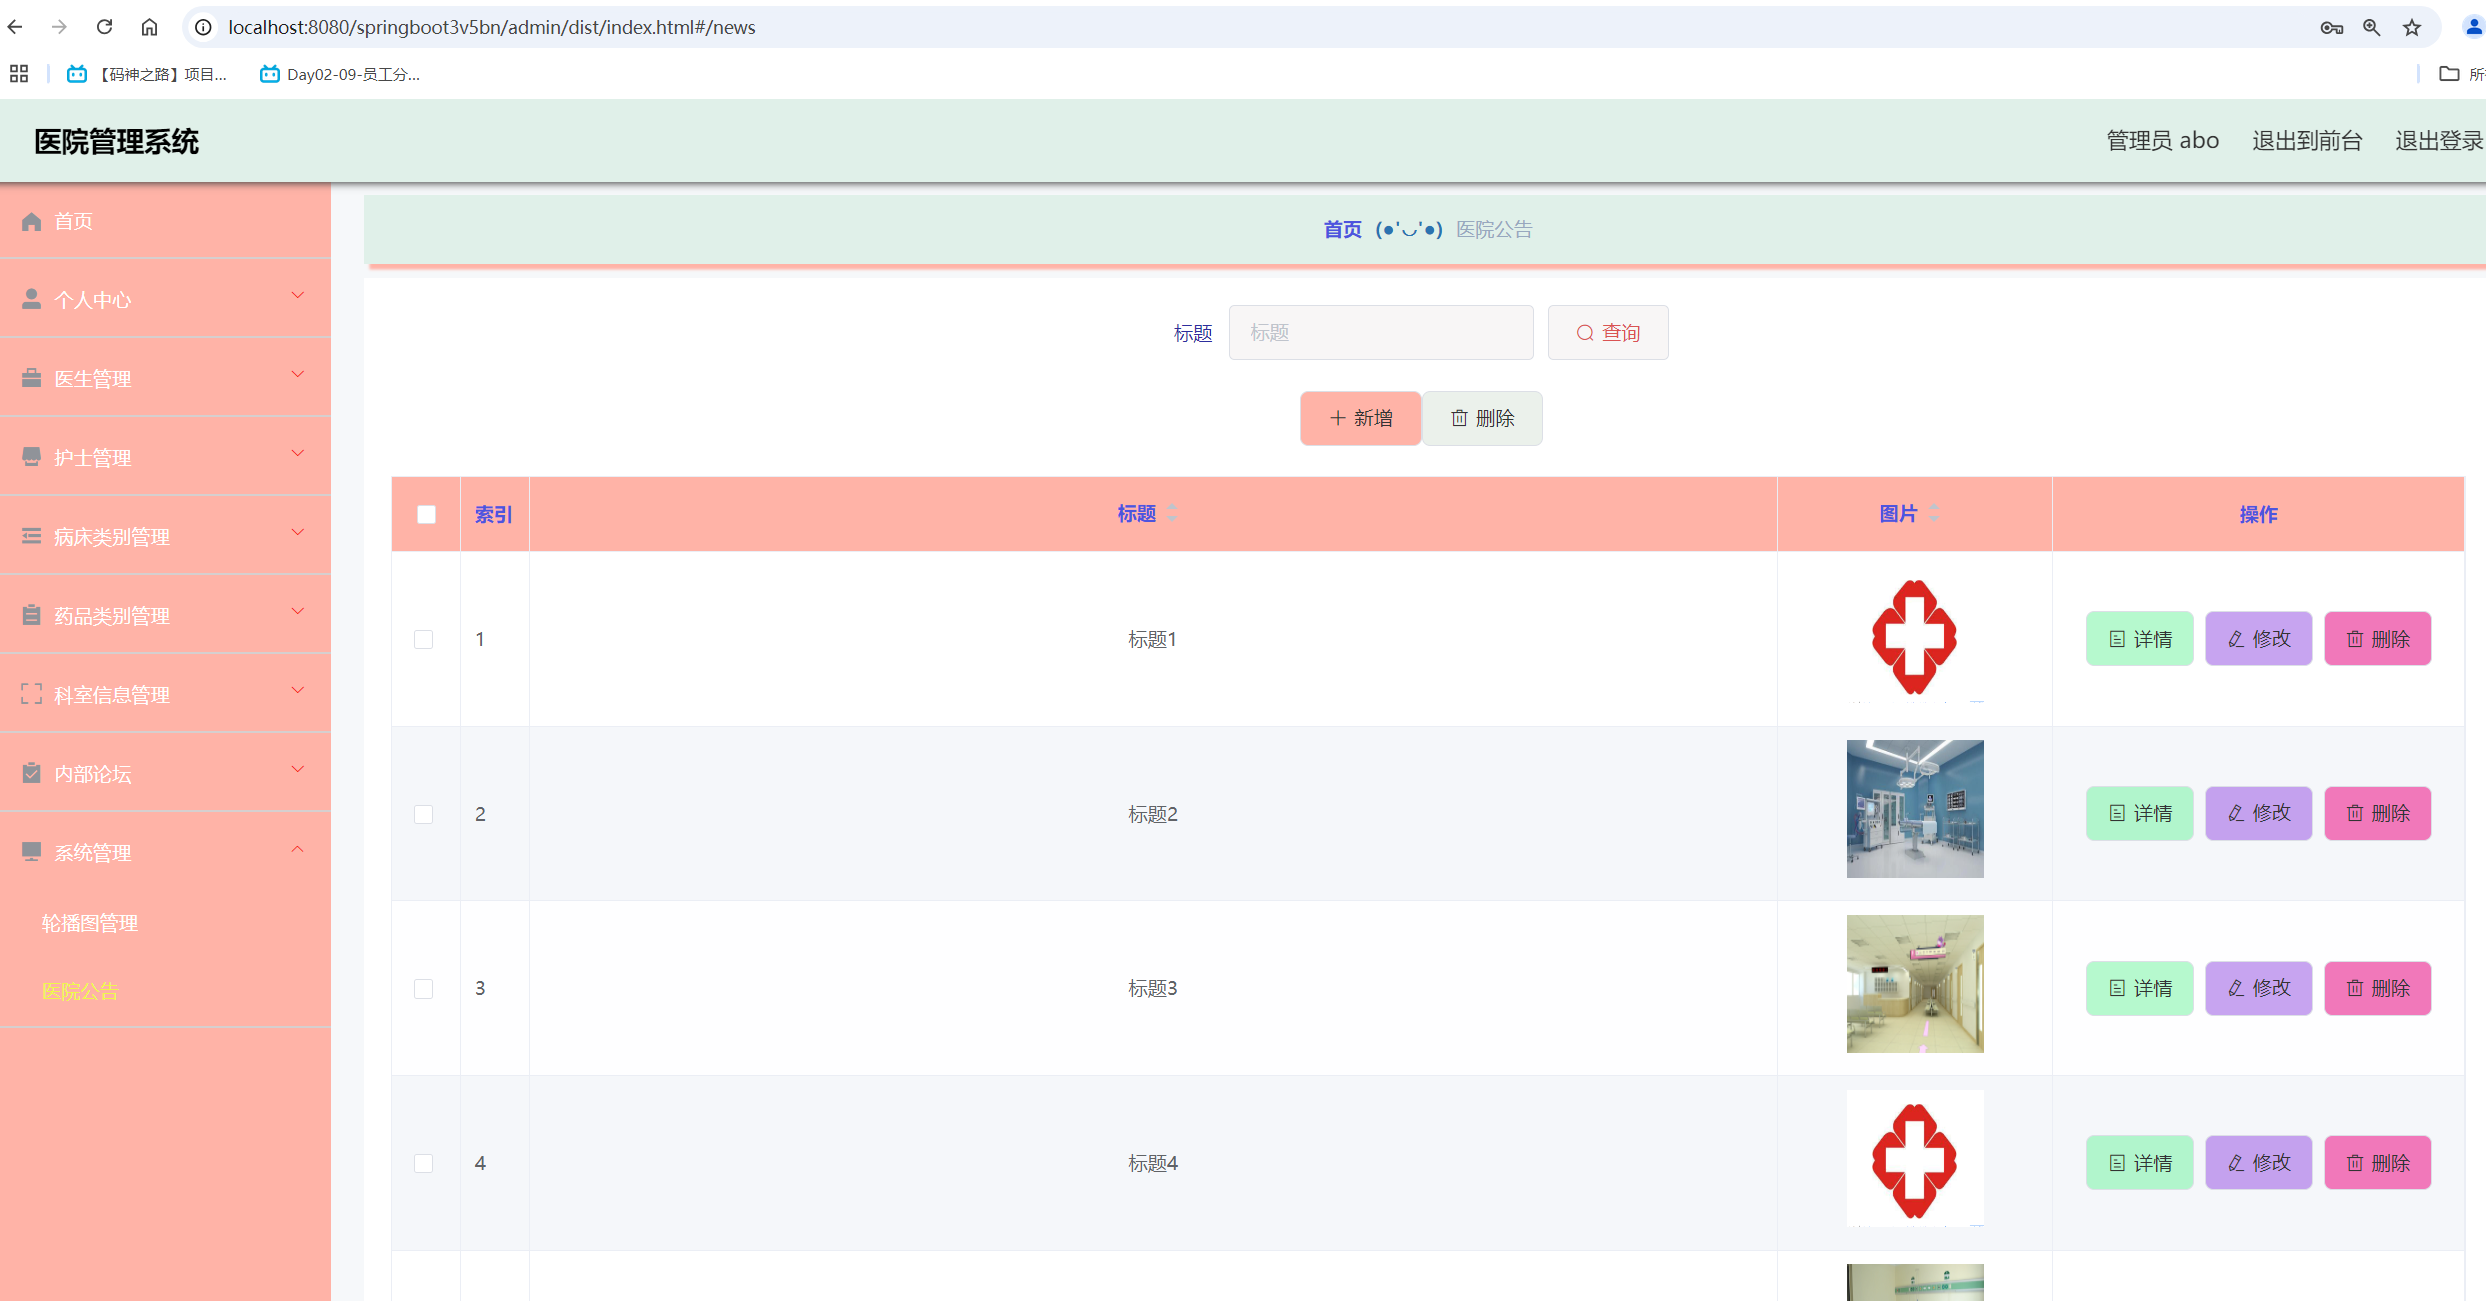The width and height of the screenshot is (2486, 1301).
Task: Bookmark this page with the star icon
Action: [2412, 27]
